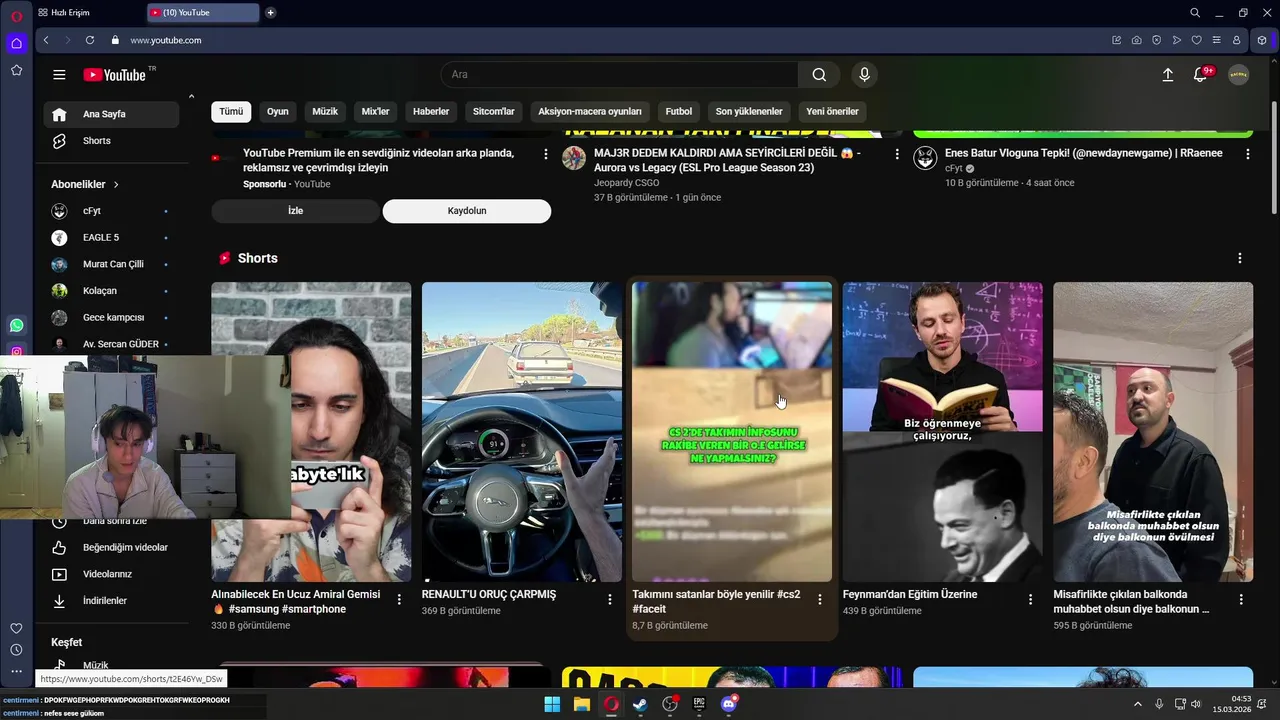Open the YouTube account avatar menu
The width and height of the screenshot is (1280, 720).
[x=1238, y=75]
